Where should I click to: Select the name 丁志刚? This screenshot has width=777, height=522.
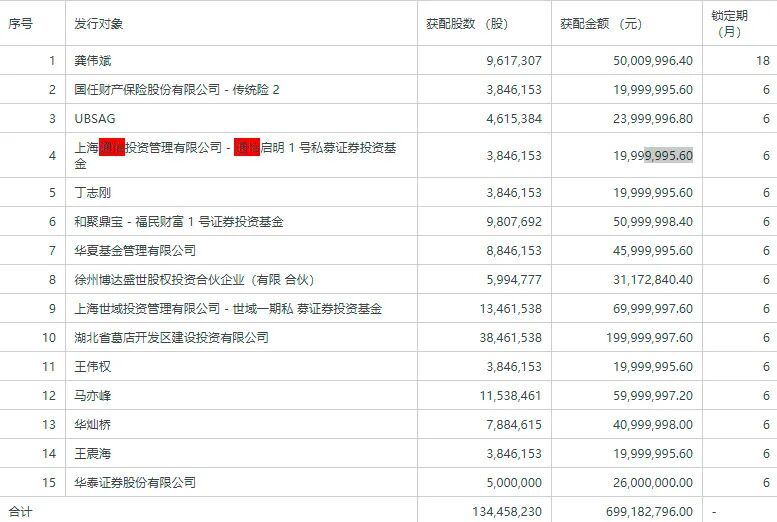[x=93, y=192]
